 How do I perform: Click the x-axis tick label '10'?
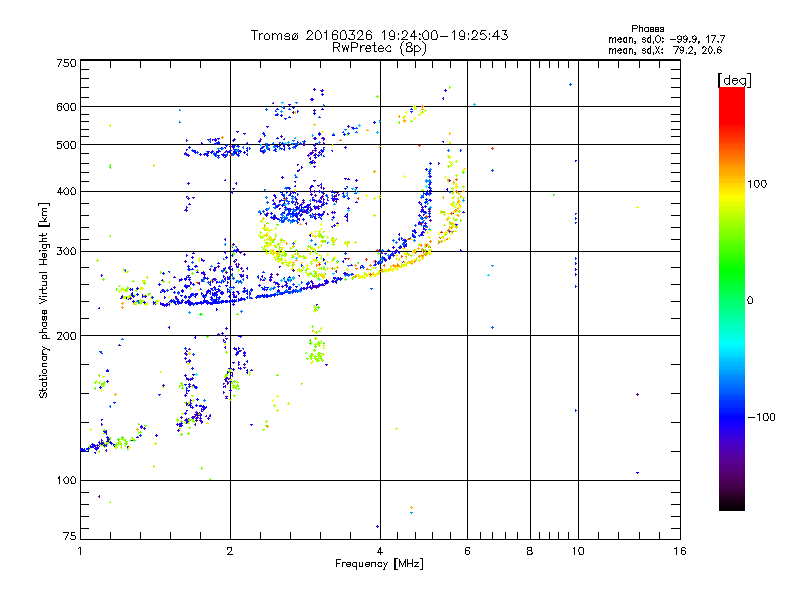coord(578,551)
